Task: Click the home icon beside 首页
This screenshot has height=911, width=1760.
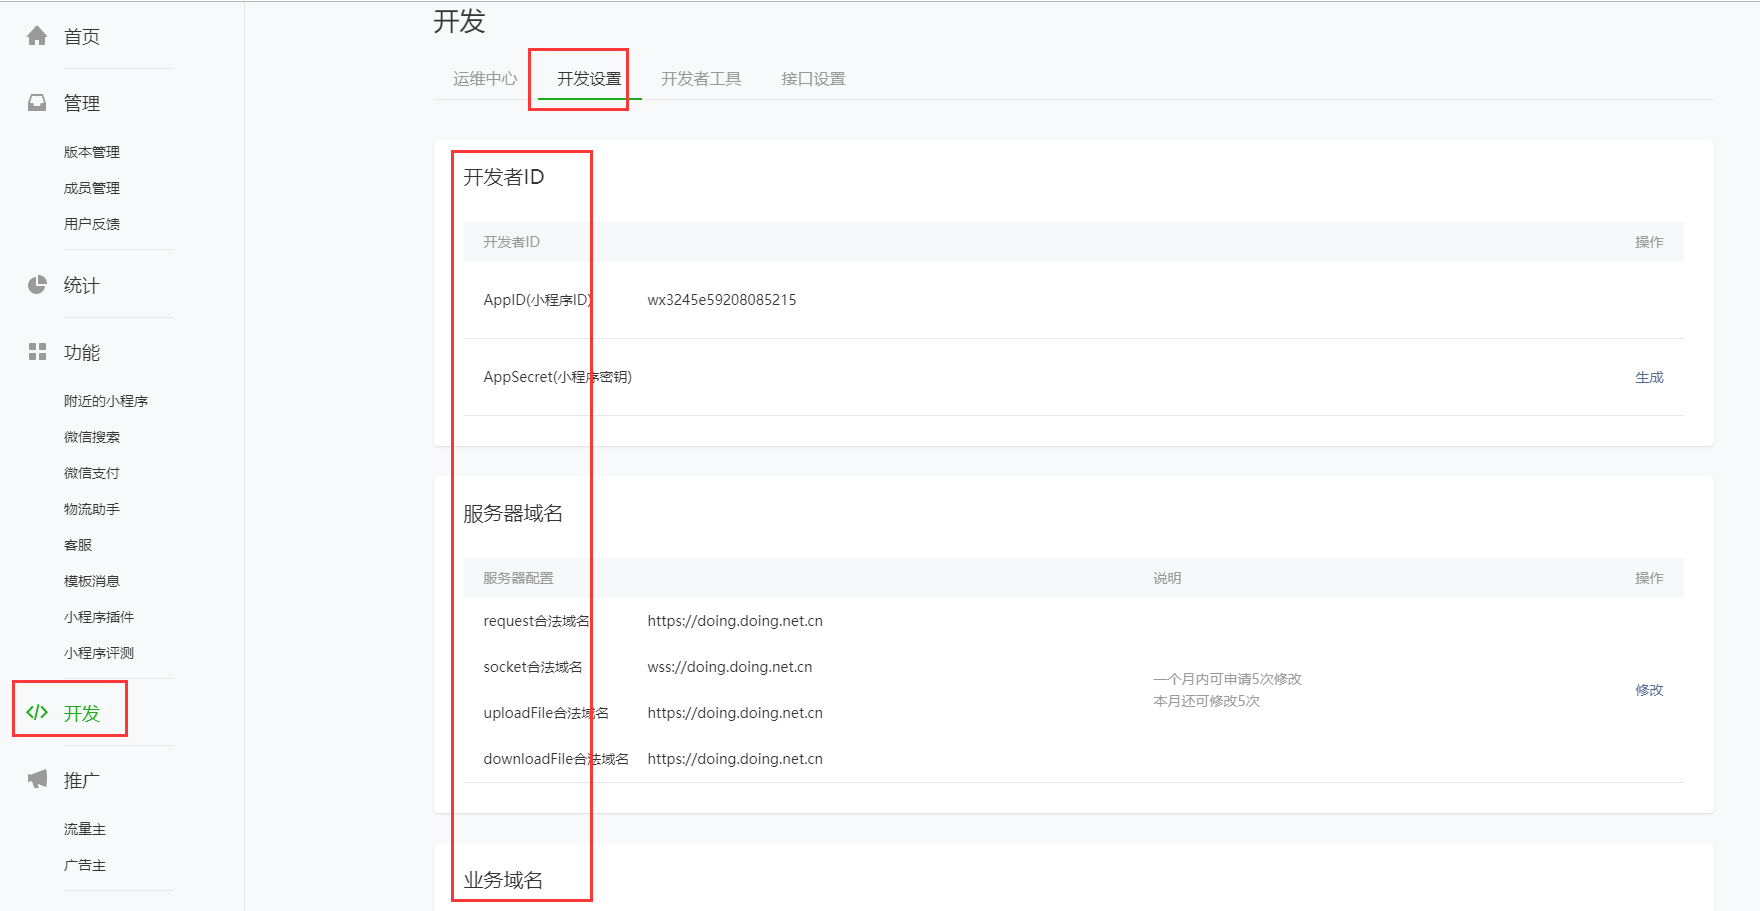Action: tap(37, 37)
